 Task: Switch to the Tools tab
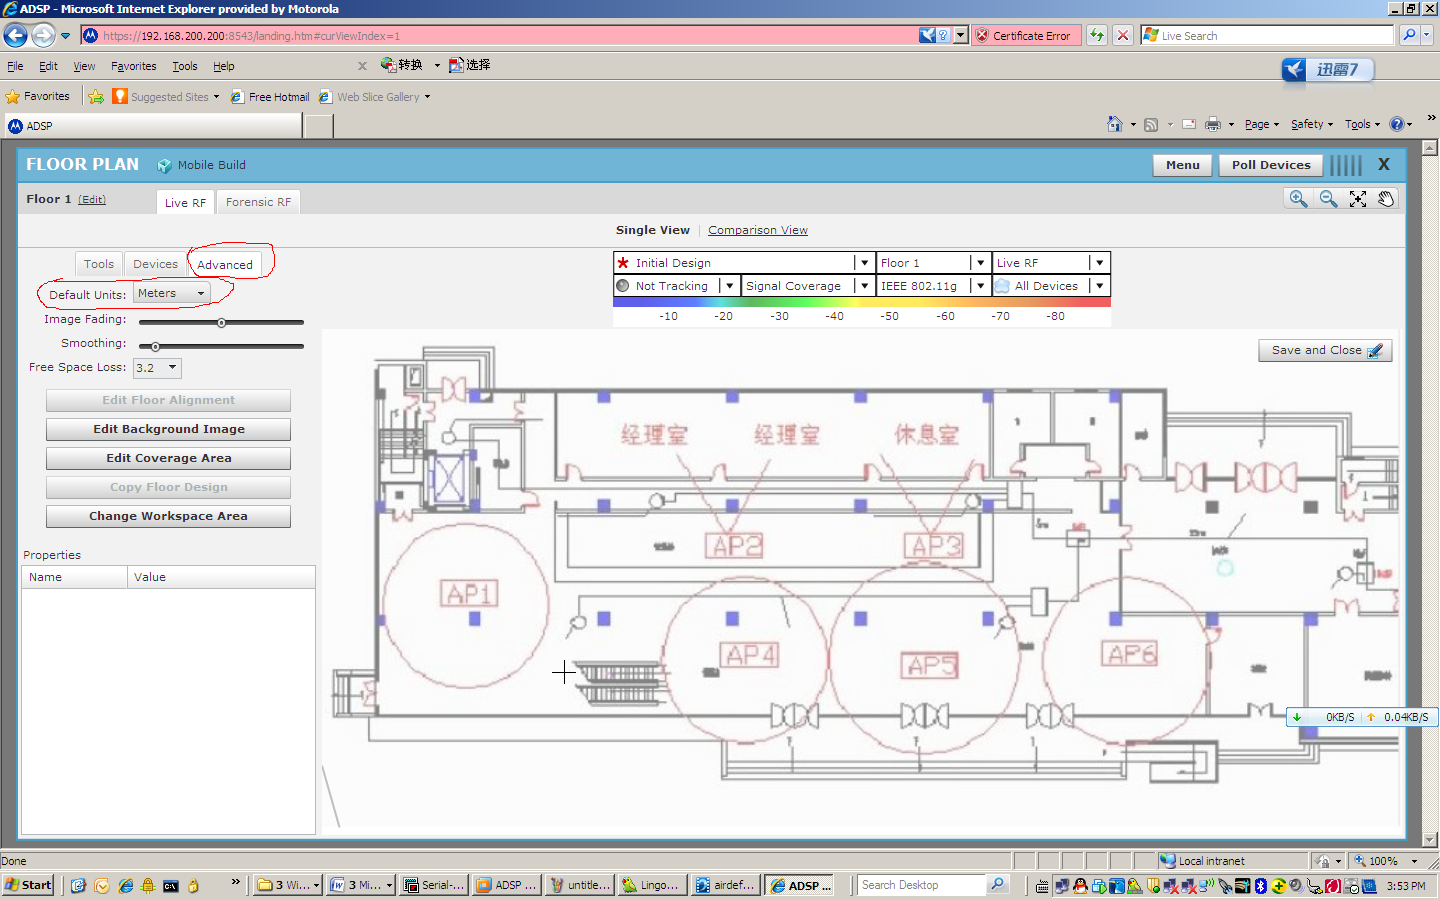99,264
